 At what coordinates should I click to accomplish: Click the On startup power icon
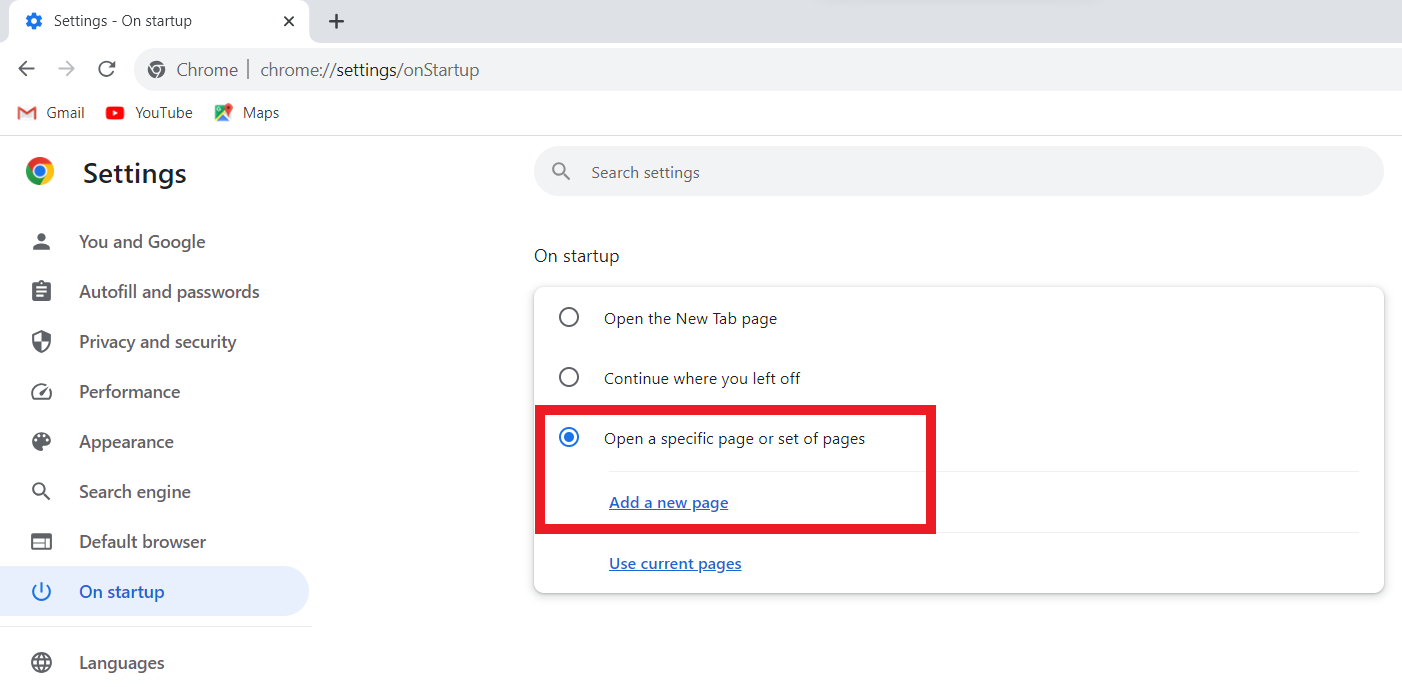tap(40, 591)
